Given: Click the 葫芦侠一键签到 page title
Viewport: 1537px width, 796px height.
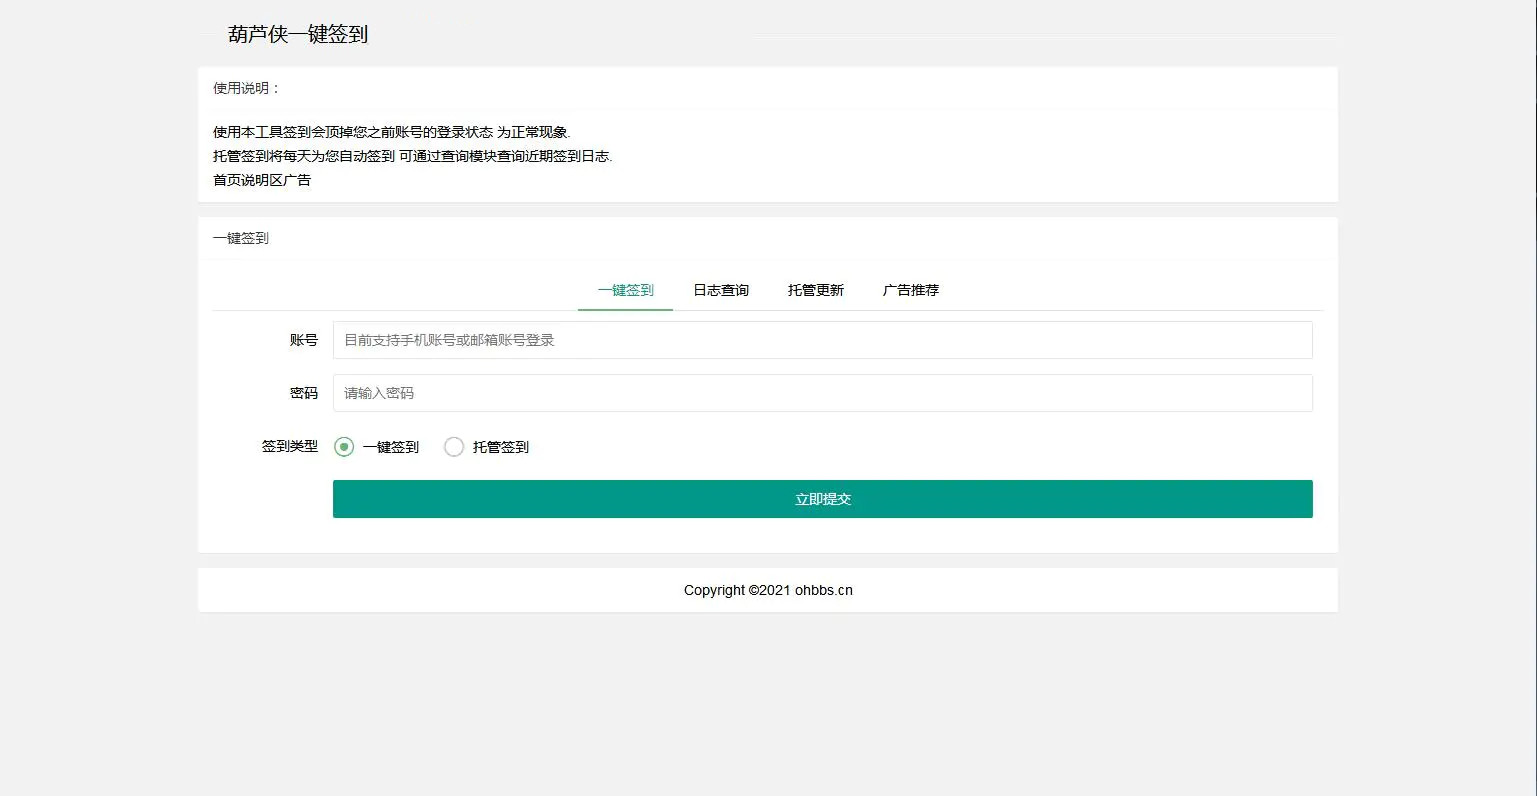Looking at the screenshot, I should pos(298,34).
